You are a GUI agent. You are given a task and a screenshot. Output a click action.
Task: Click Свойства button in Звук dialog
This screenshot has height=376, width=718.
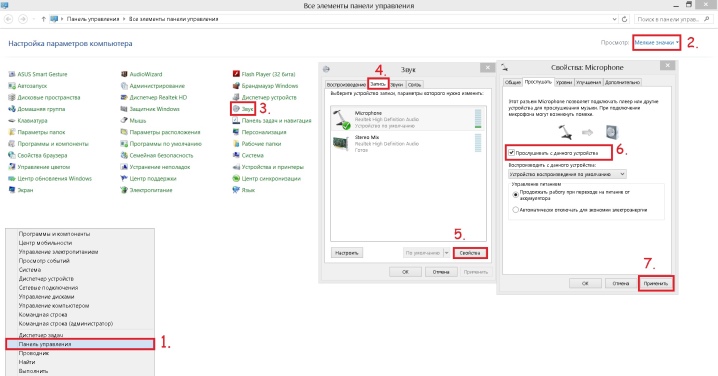[470, 253]
